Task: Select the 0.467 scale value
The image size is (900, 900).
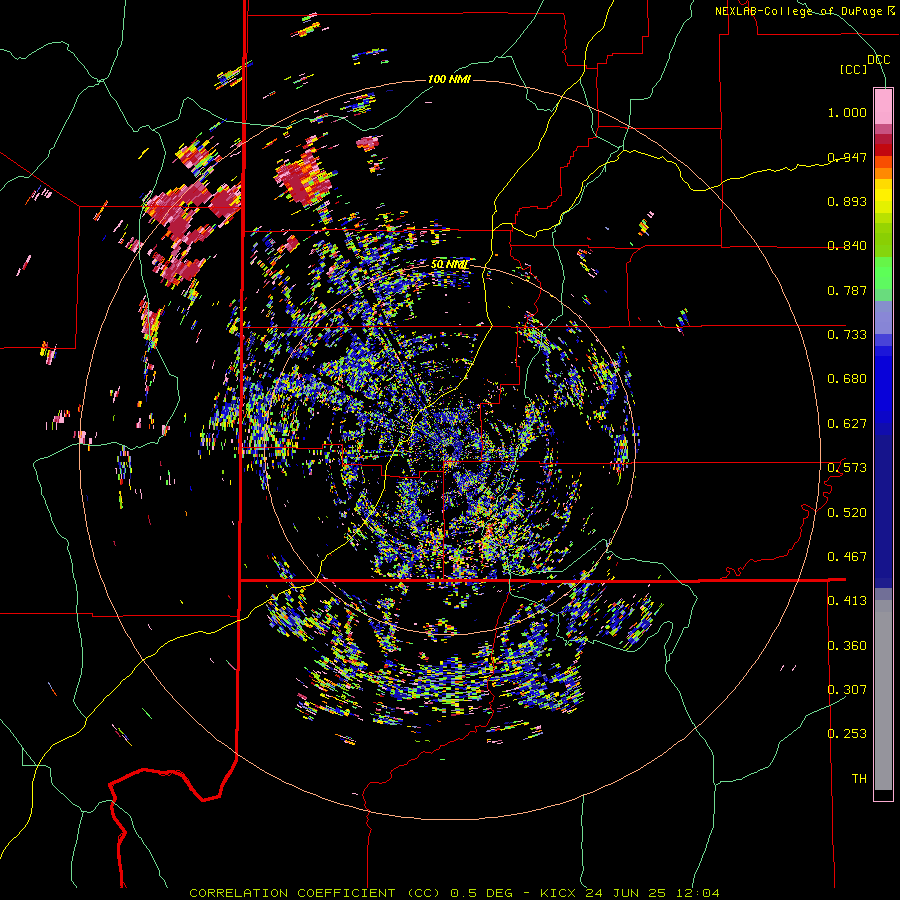Action: pyautogui.click(x=847, y=556)
